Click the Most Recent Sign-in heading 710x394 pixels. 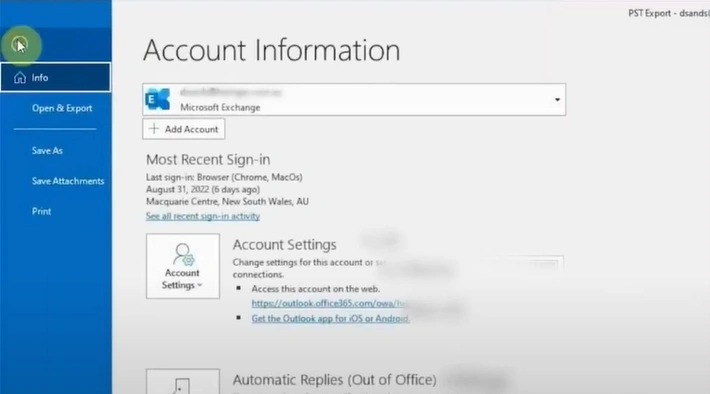click(x=208, y=159)
